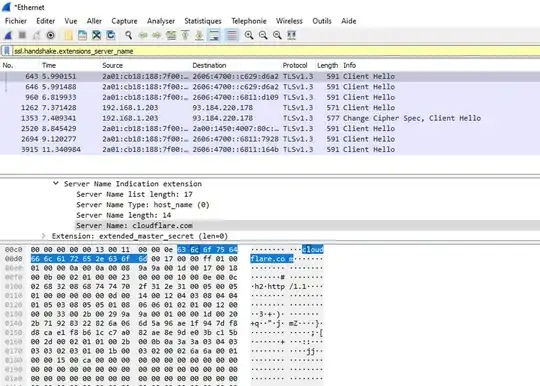Click the reload capture file icon

pos(111,35)
